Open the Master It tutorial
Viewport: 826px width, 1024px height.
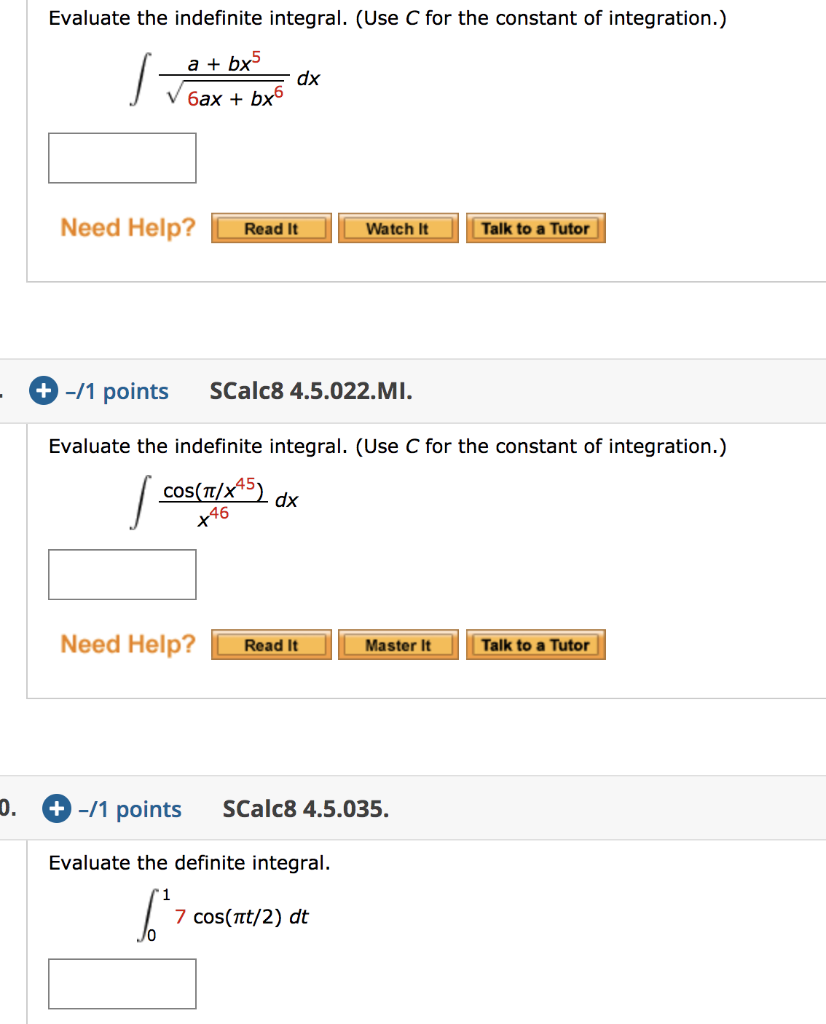point(398,645)
